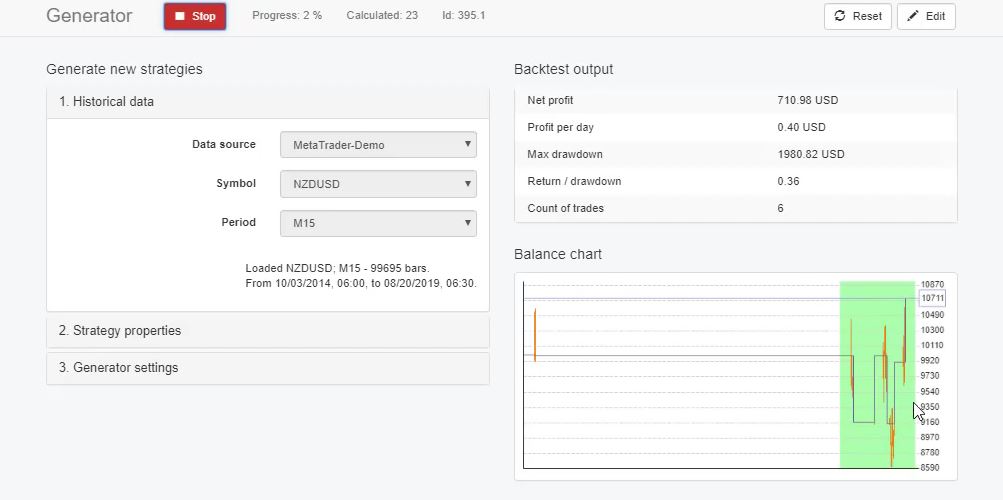Click the Reset button's refresh icon
The width and height of the screenshot is (1003, 500).
pos(840,16)
